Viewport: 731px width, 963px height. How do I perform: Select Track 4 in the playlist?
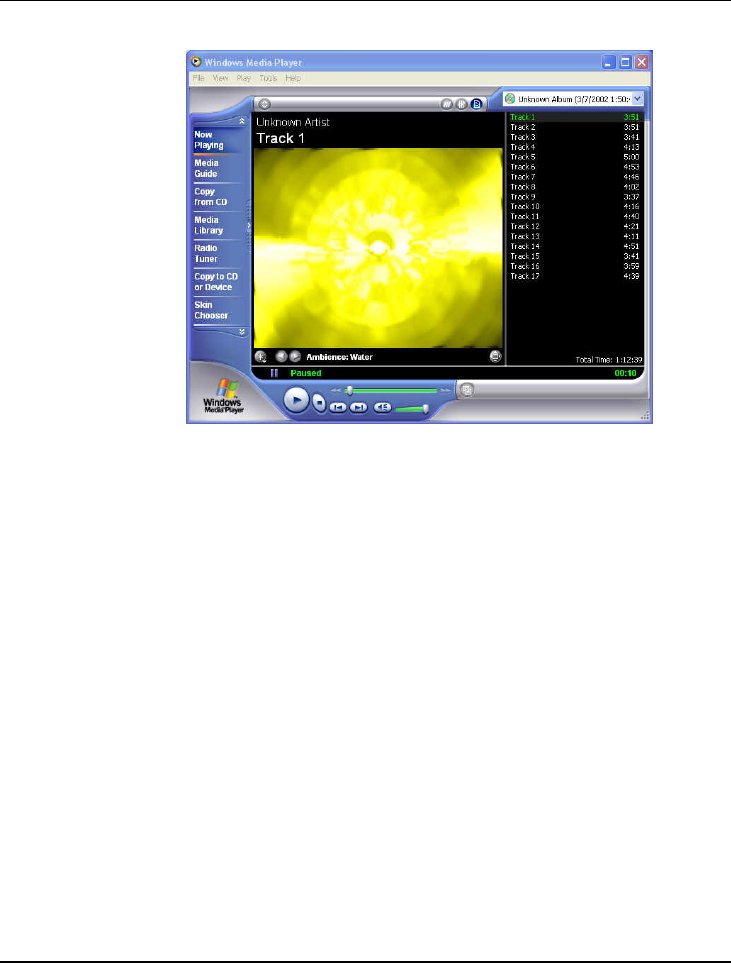574,147
